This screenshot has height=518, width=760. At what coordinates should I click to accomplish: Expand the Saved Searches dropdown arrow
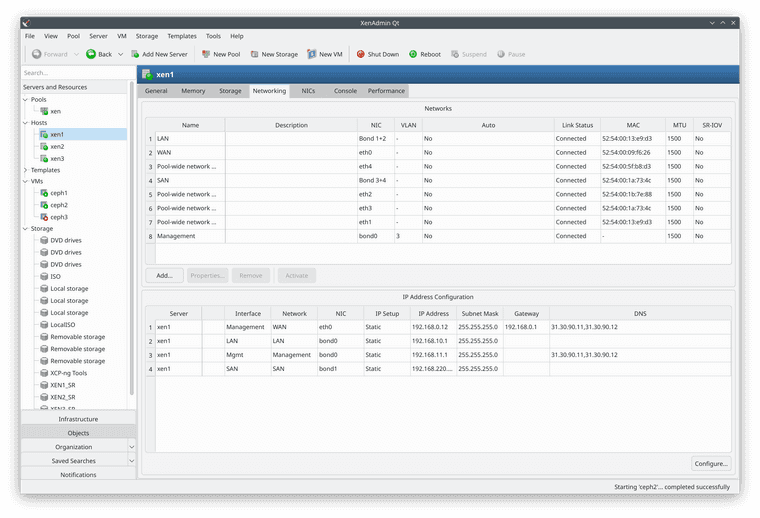132,461
